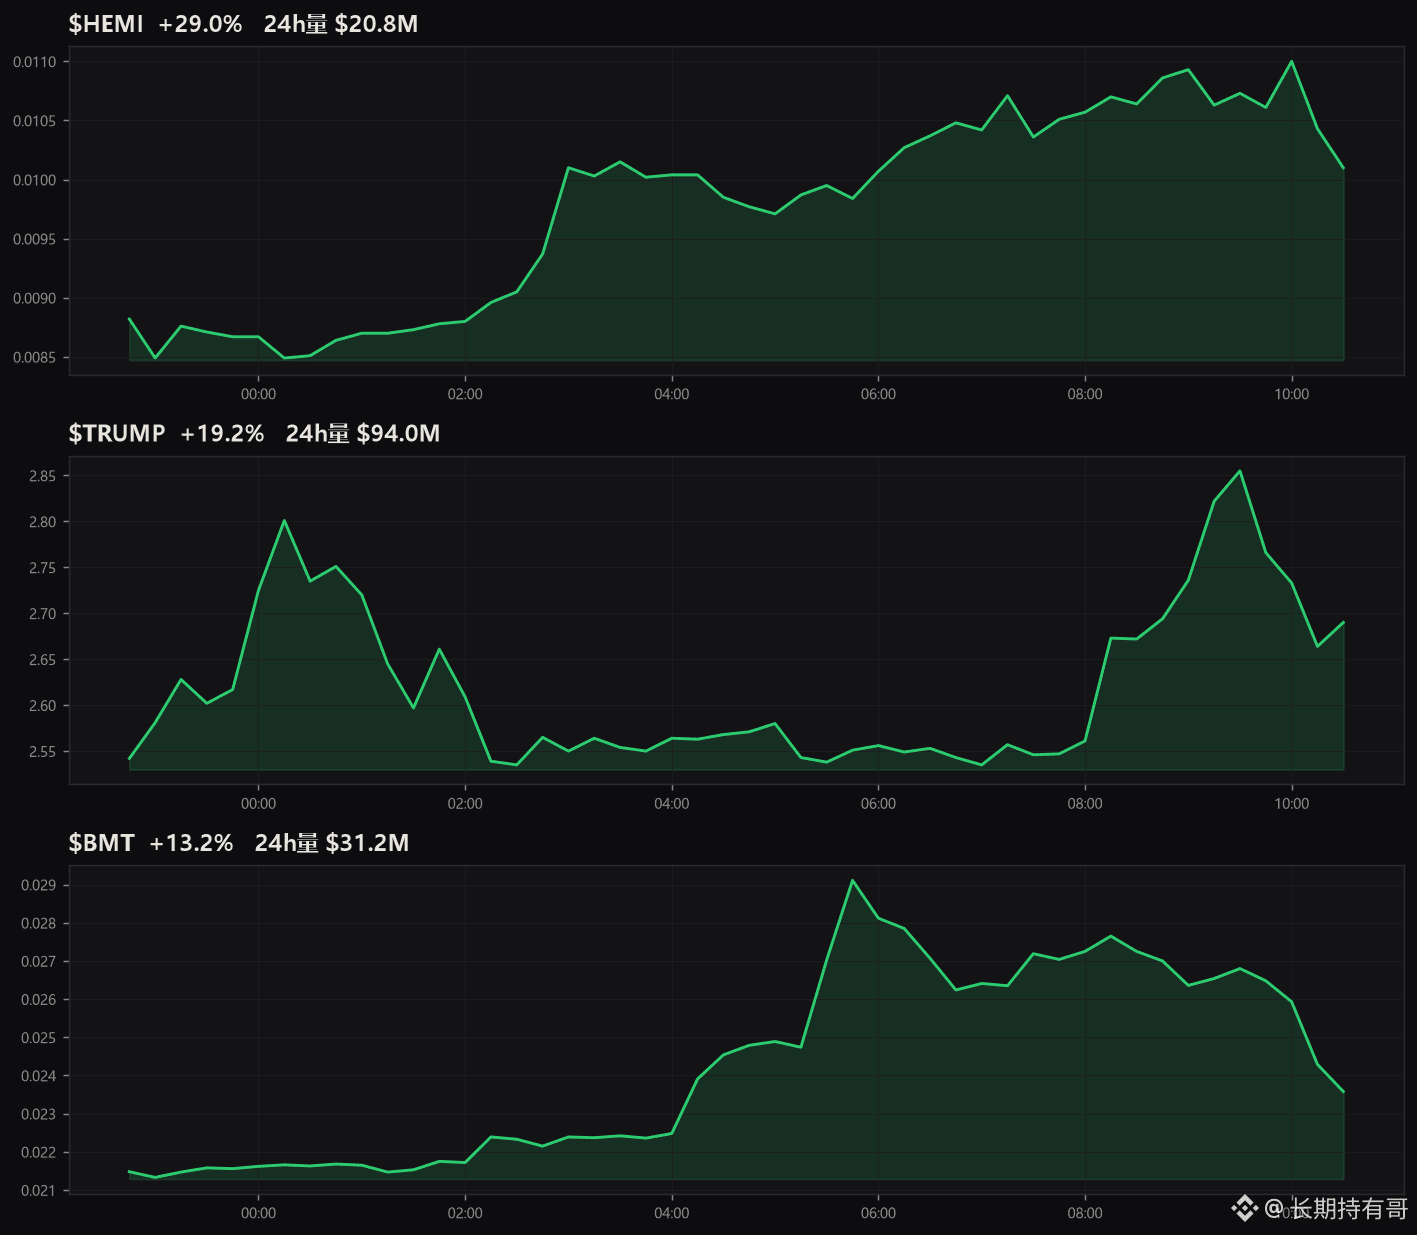This screenshot has height=1235, width=1417.
Task: Click 10:00 on the $HEMI time axis
Action: coord(1292,394)
